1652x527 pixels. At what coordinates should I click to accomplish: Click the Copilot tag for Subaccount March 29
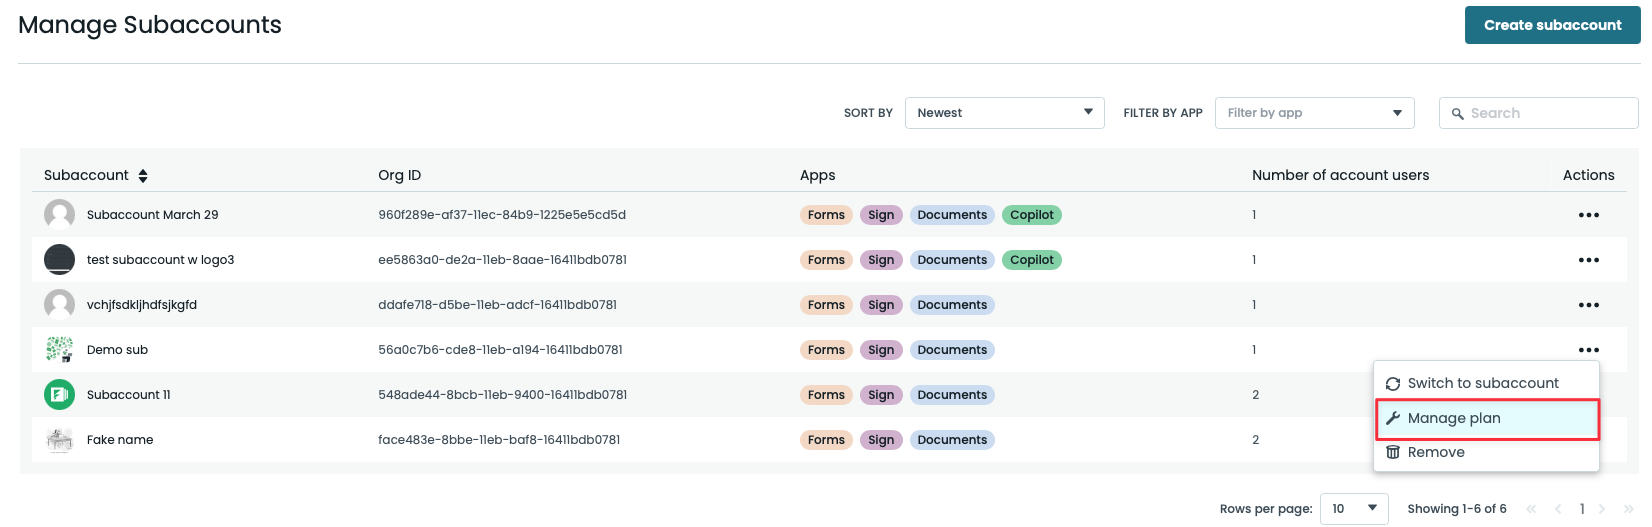[x=1031, y=215]
